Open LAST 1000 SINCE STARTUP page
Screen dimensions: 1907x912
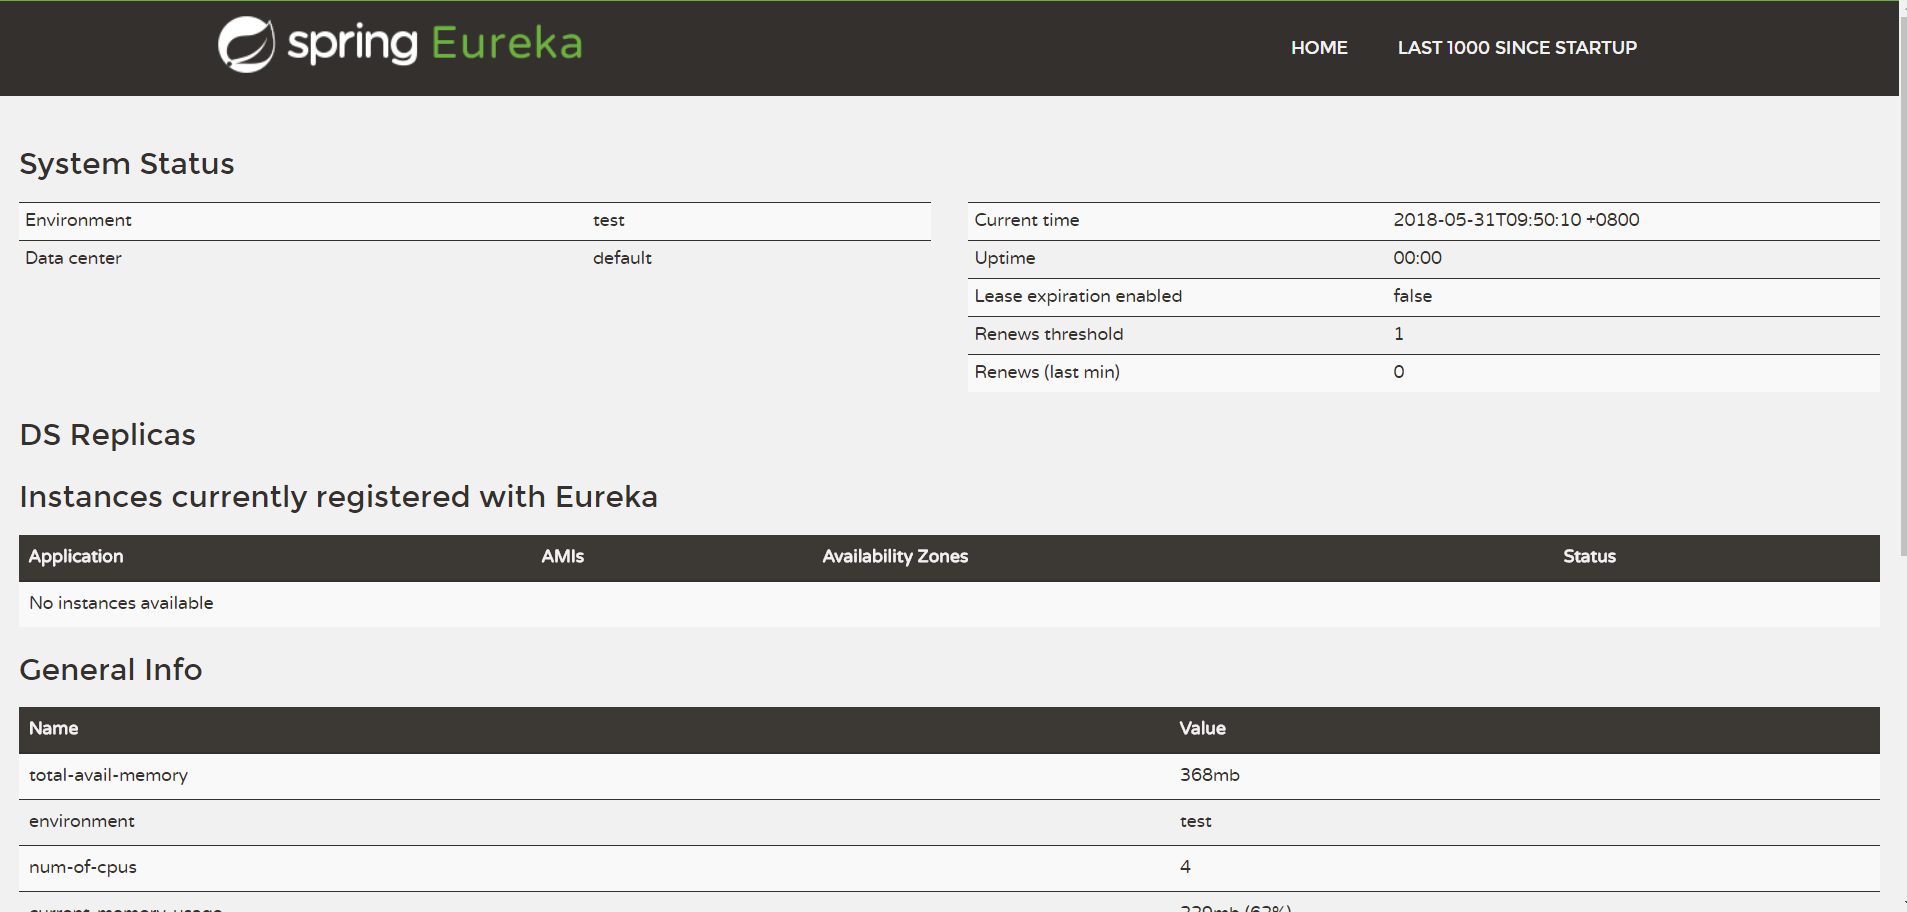(x=1517, y=48)
